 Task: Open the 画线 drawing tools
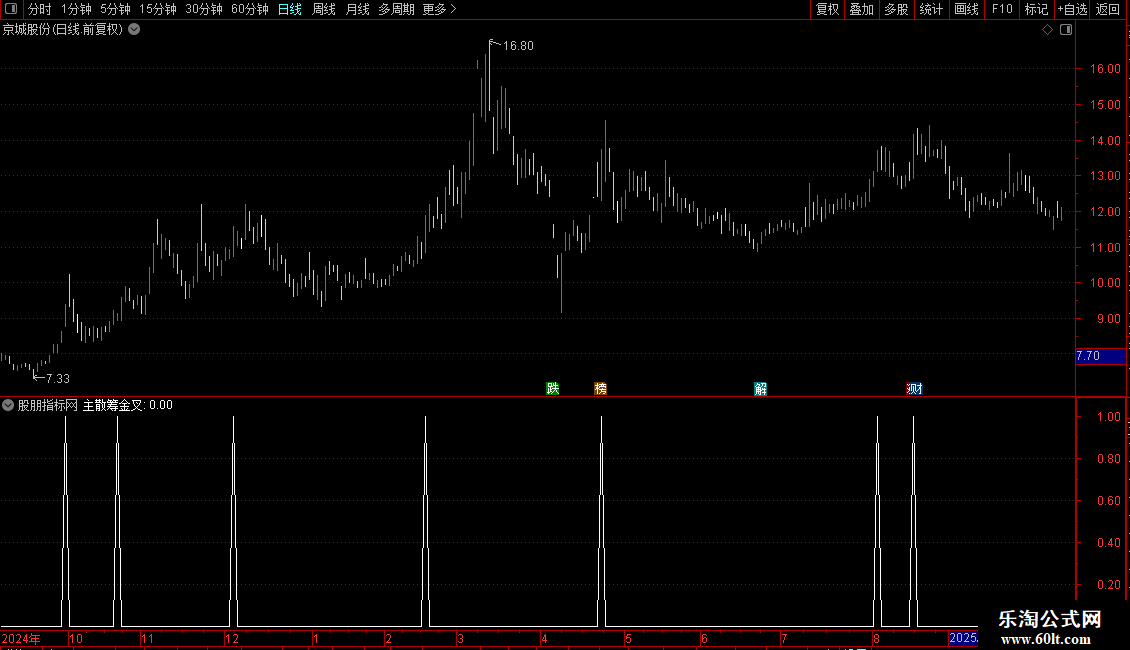click(966, 9)
